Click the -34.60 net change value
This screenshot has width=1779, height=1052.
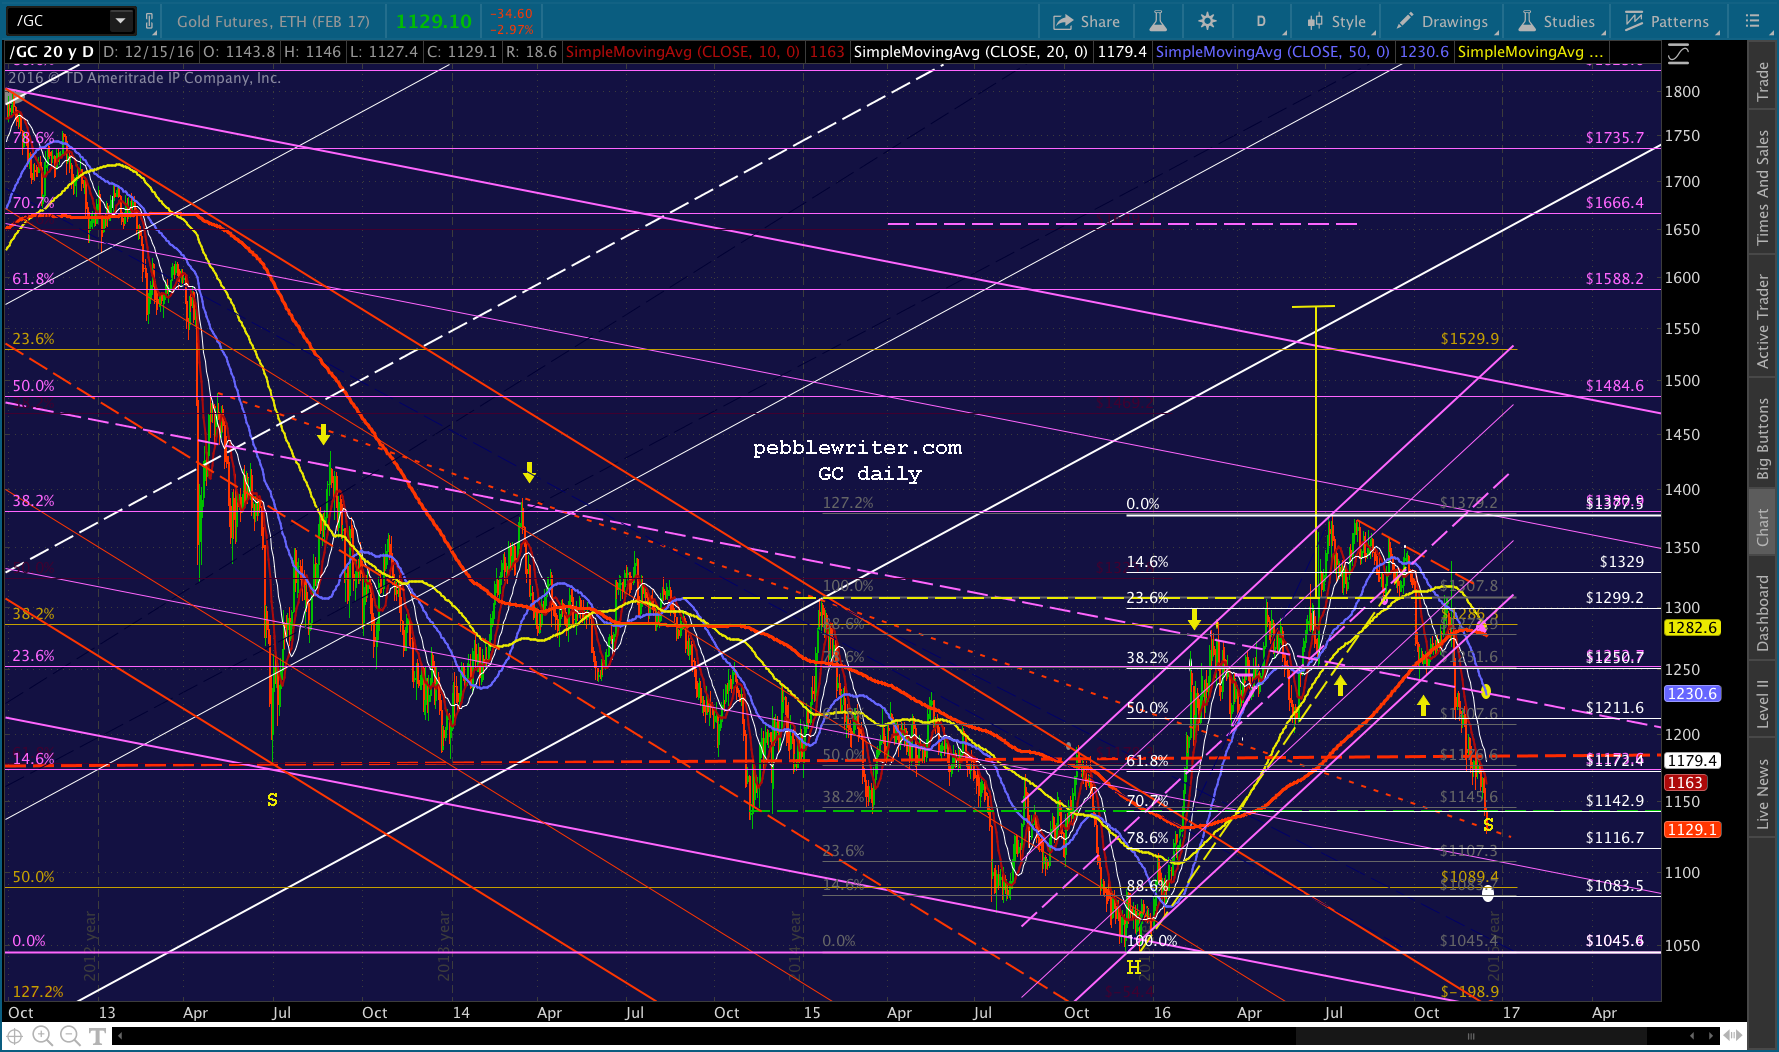pyautogui.click(x=512, y=14)
